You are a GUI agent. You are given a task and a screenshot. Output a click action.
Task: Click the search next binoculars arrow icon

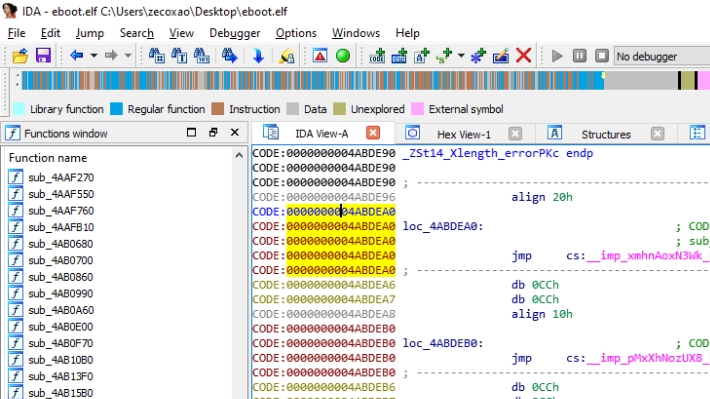coord(230,56)
